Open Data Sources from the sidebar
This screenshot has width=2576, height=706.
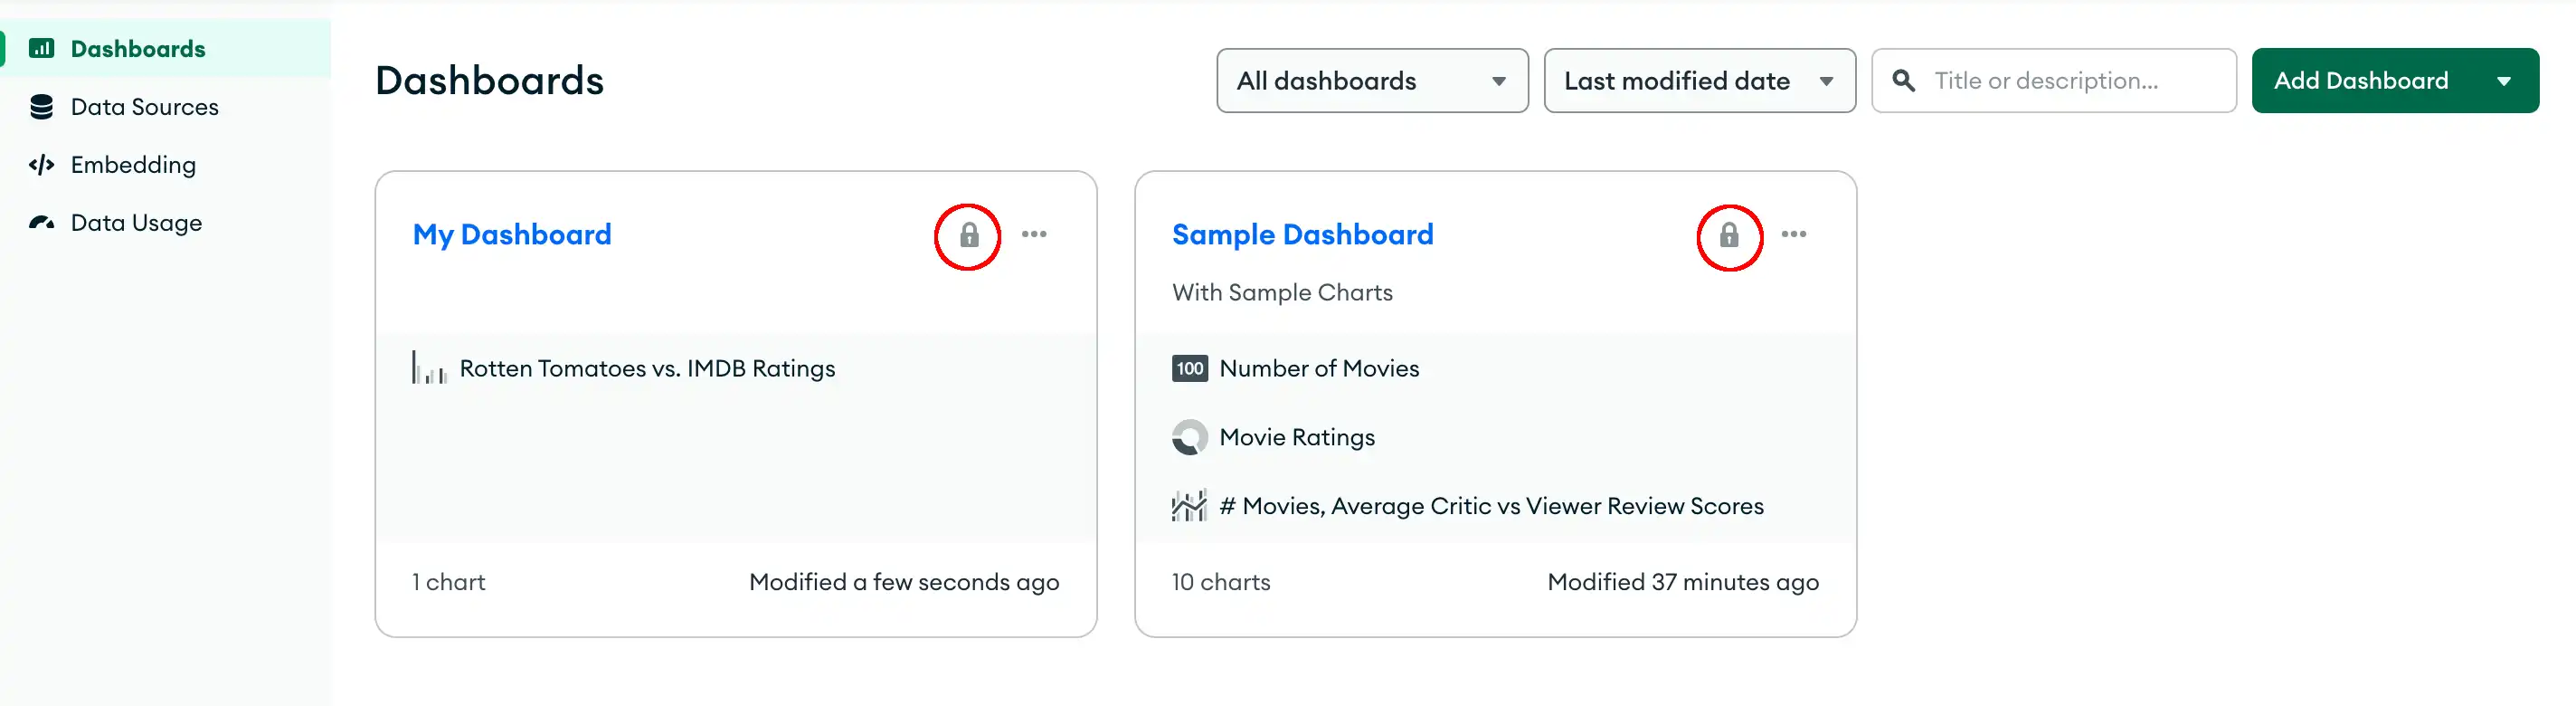[x=144, y=107]
